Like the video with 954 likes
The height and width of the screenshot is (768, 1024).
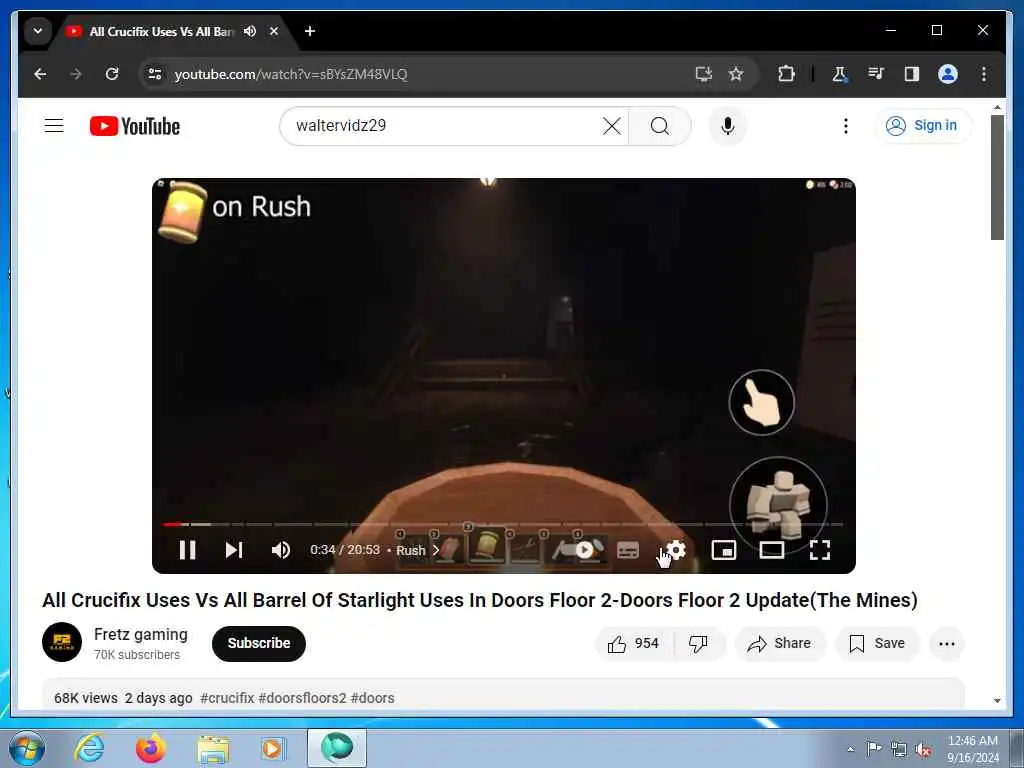(x=633, y=643)
